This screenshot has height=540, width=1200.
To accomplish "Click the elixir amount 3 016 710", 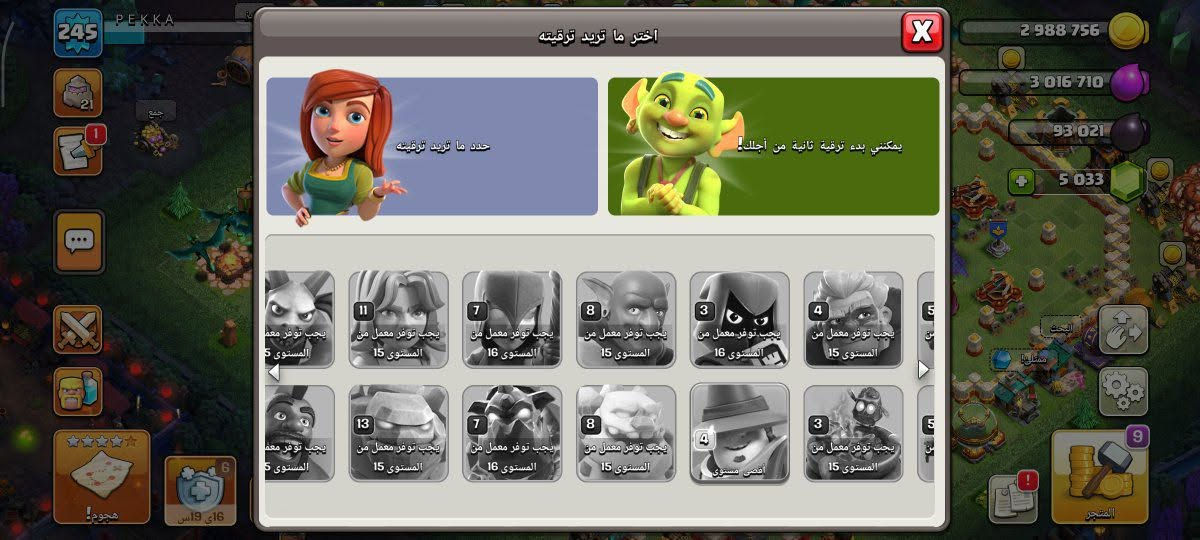I will pos(1066,82).
